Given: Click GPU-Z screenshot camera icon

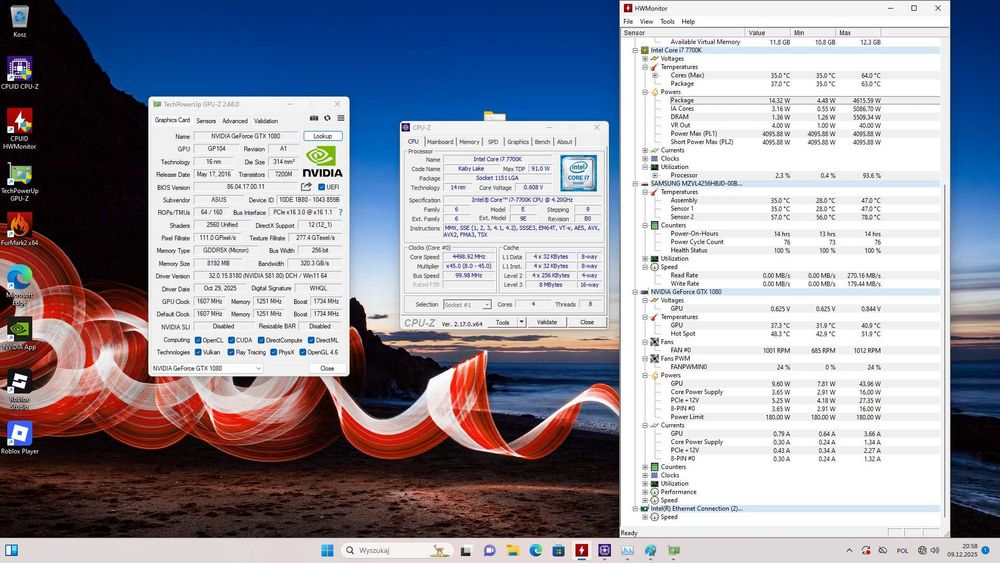Looking at the screenshot, I should (x=314, y=119).
